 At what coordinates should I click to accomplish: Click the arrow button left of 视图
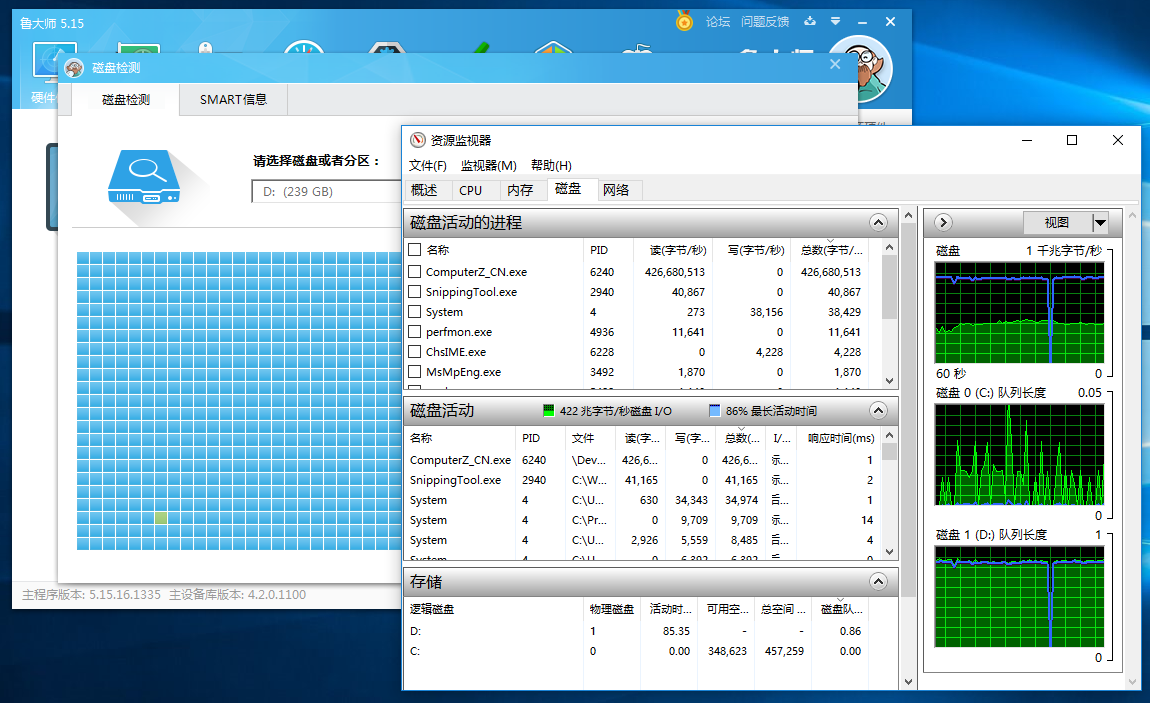[x=943, y=222]
